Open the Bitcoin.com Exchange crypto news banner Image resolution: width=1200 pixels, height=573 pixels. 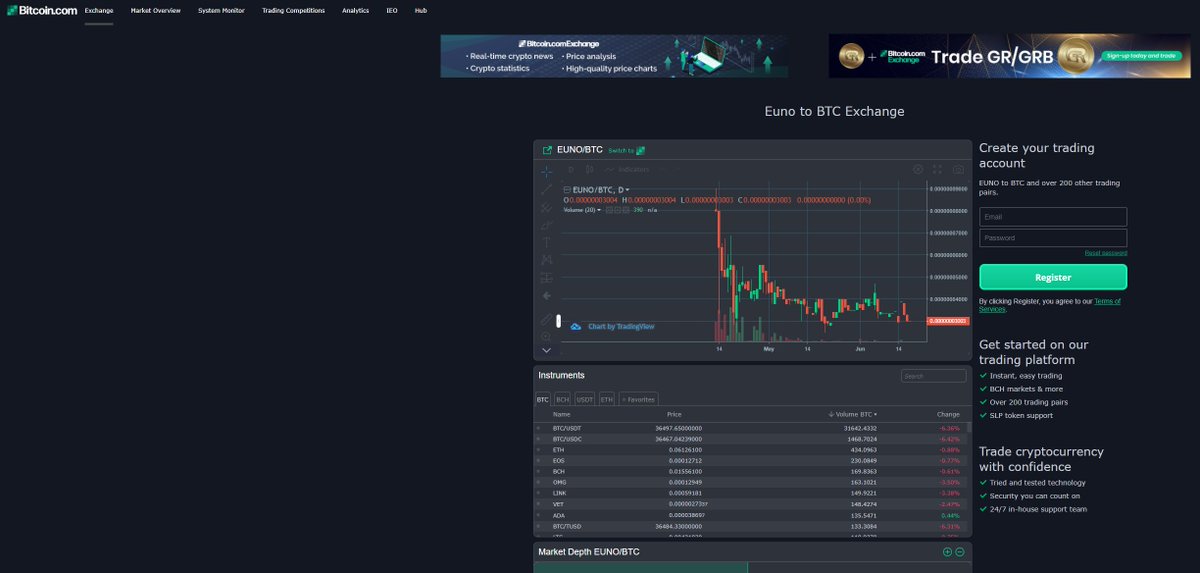tap(614, 56)
